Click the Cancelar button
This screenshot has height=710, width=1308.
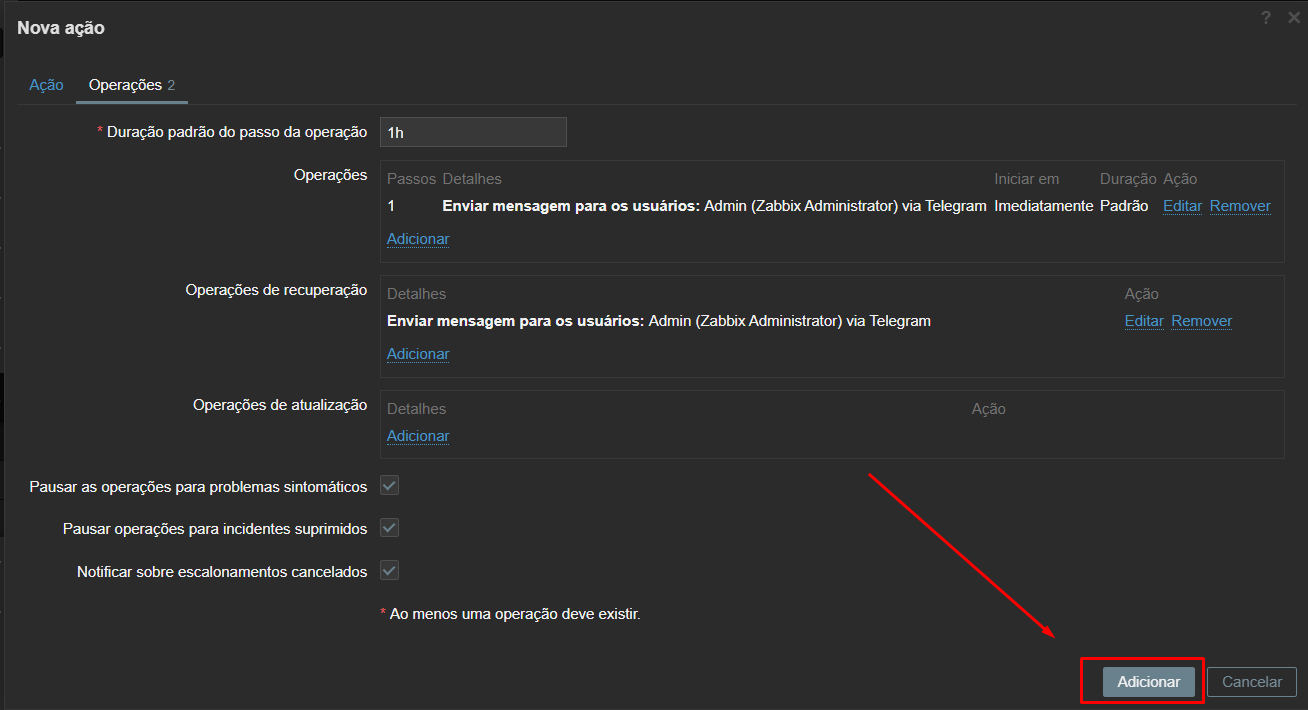point(1252,682)
